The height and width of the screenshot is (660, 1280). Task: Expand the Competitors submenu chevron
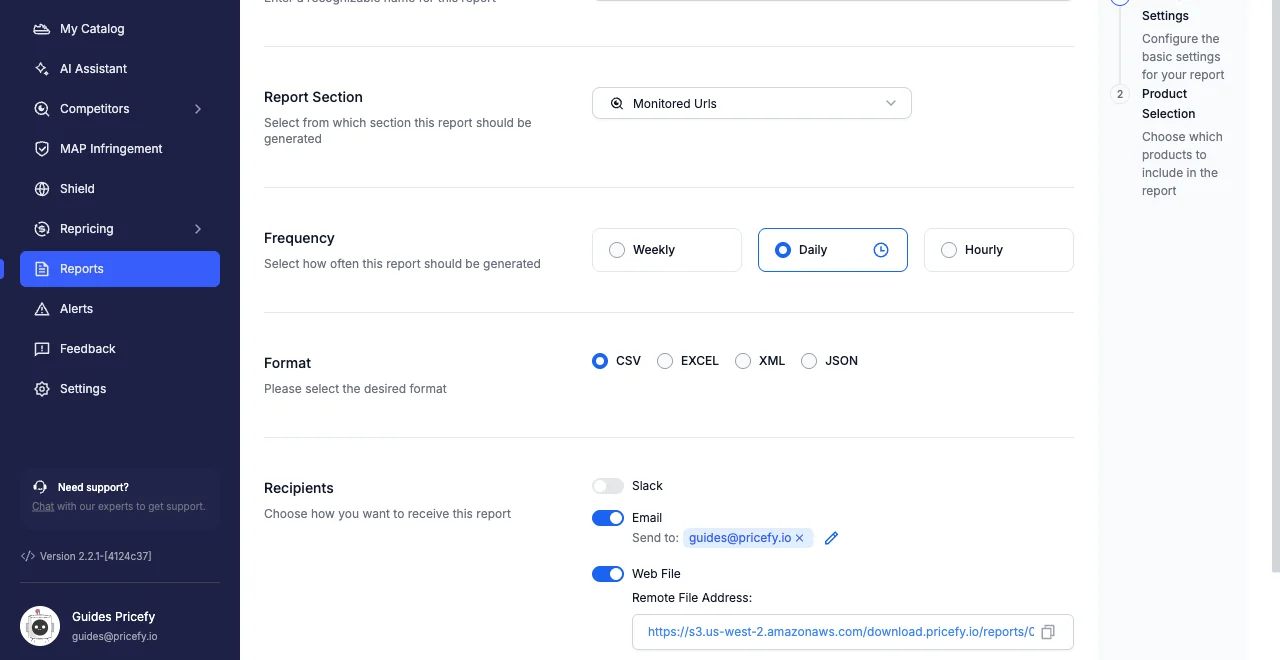[198, 109]
